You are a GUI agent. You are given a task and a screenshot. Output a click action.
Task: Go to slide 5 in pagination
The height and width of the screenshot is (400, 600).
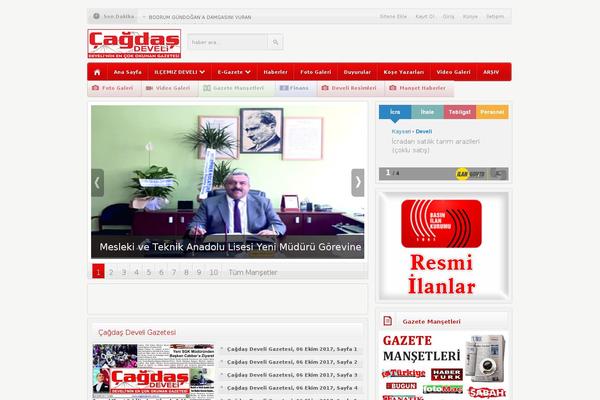(149, 272)
